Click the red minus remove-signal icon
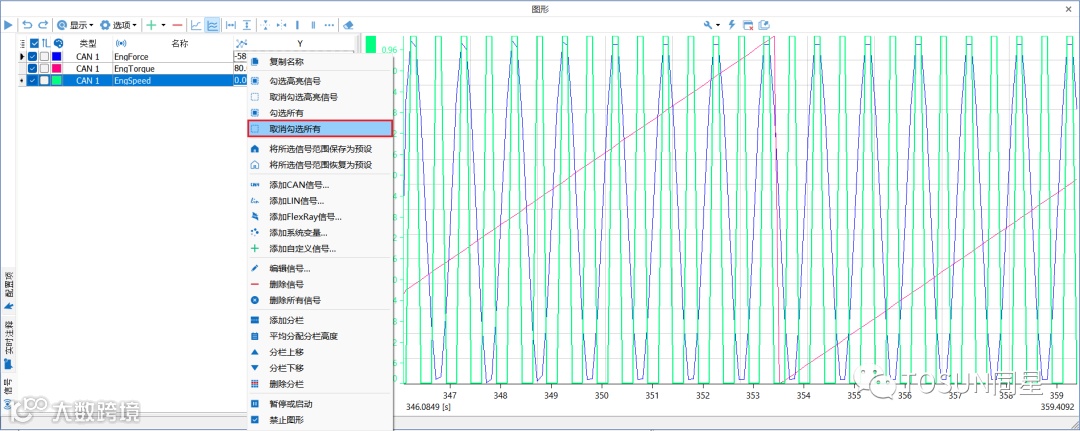This screenshot has width=1080, height=431. [x=177, y=25]
